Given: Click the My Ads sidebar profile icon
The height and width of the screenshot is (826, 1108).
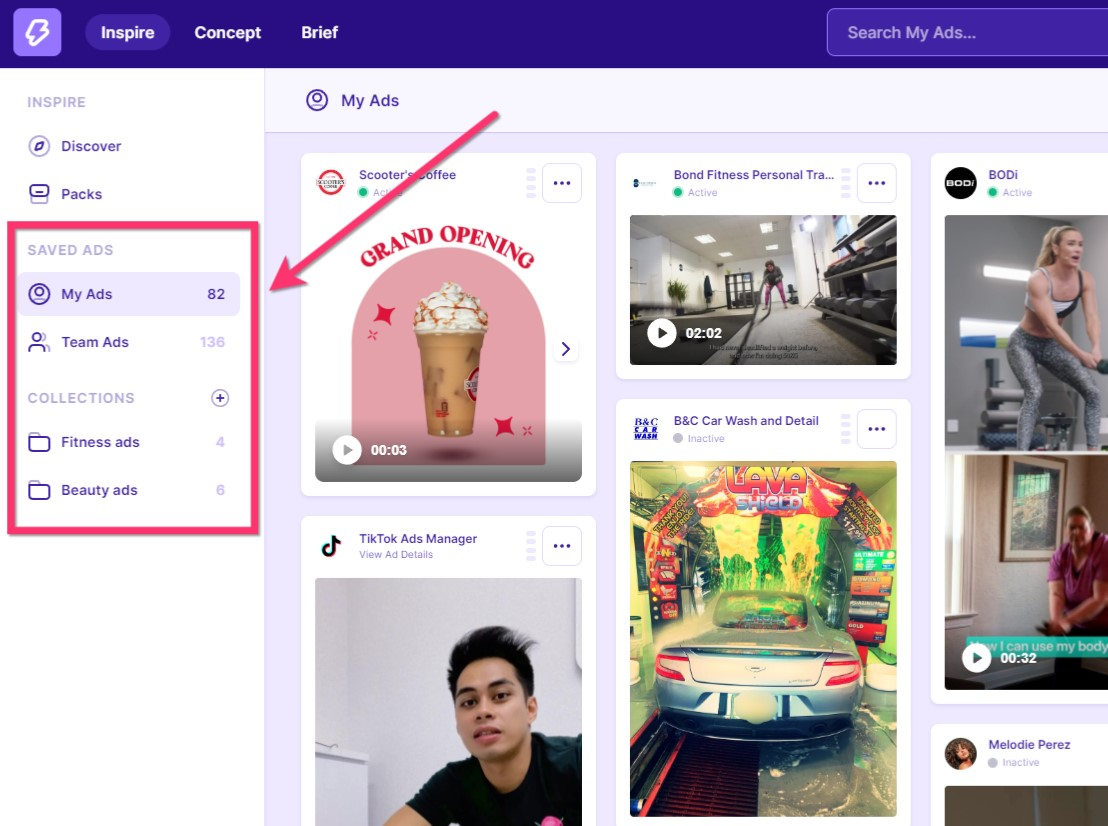Looking at the screenshot, I should click(39, 294).
